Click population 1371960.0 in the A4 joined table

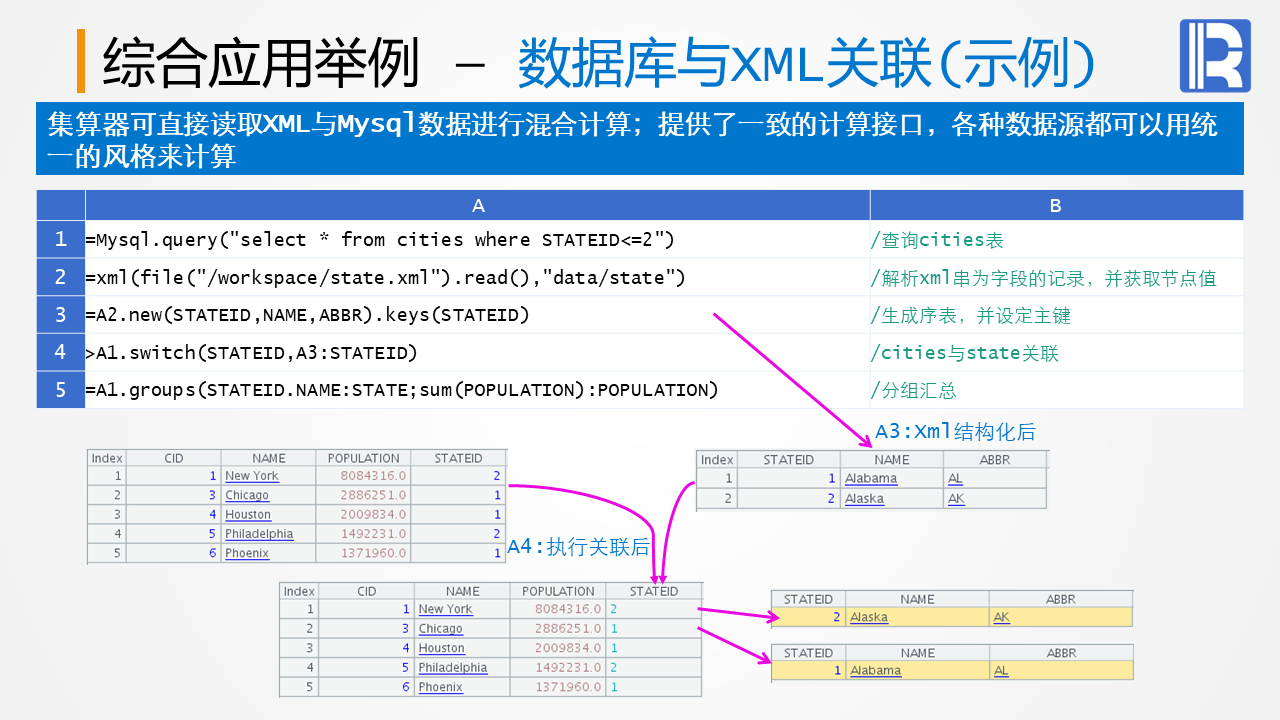(568, 687)
